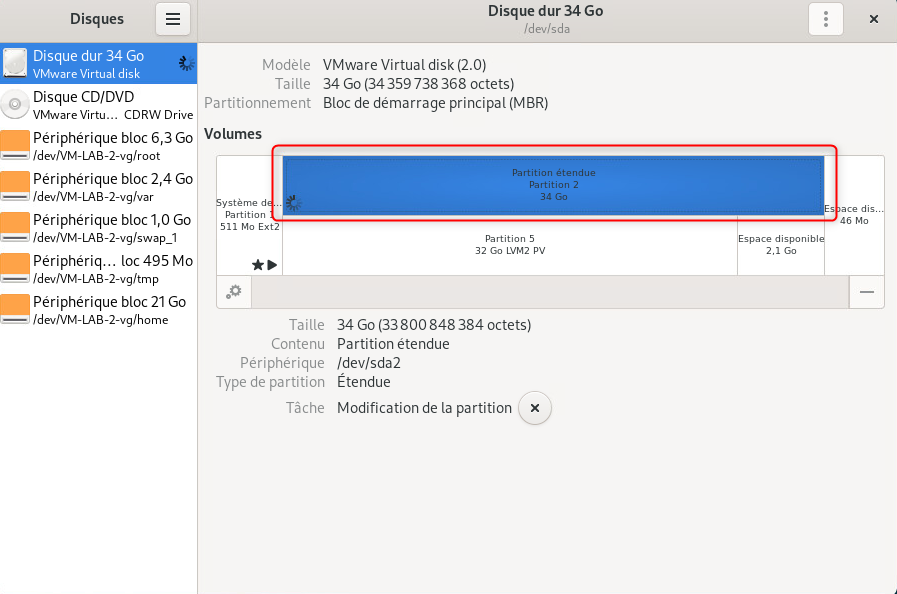Select the VM-LAB-2-vg/var block device icon
The width and height of the screenshot is (897, 594).
15,187
